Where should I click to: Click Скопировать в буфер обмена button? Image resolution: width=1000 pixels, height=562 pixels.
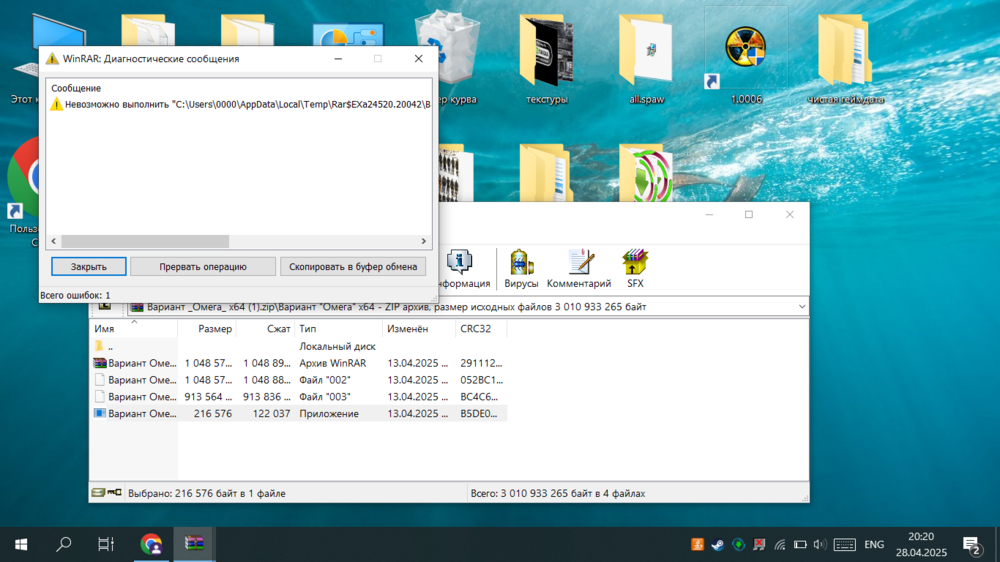[x=353, y=267]
